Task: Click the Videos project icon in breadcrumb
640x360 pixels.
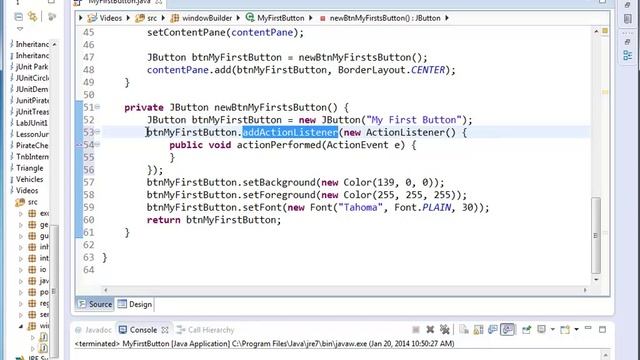Action: coord(92,18)
